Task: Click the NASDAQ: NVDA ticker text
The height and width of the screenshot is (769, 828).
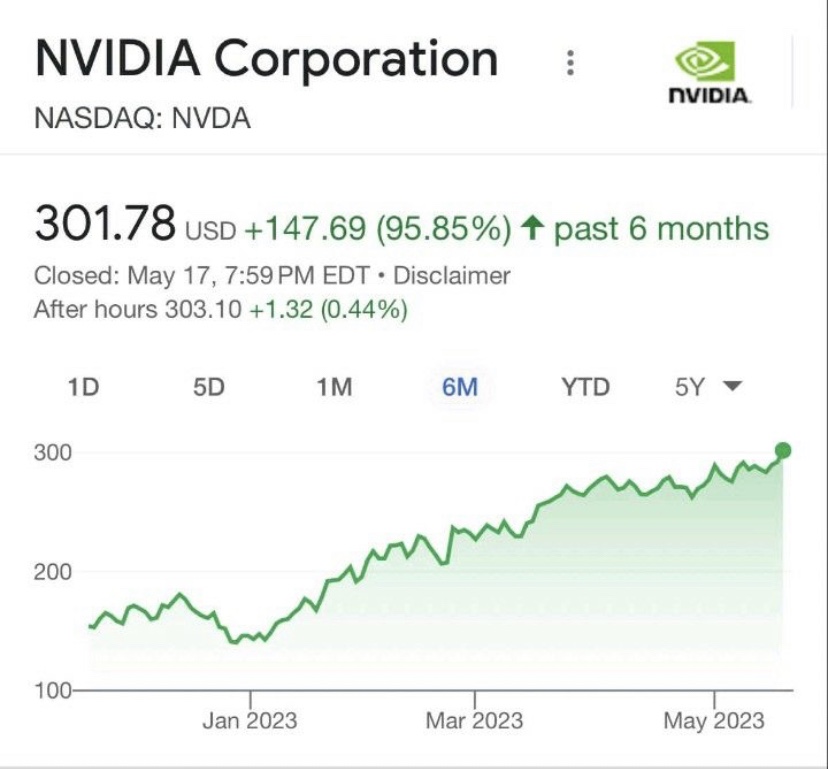Action: [142, 120]
